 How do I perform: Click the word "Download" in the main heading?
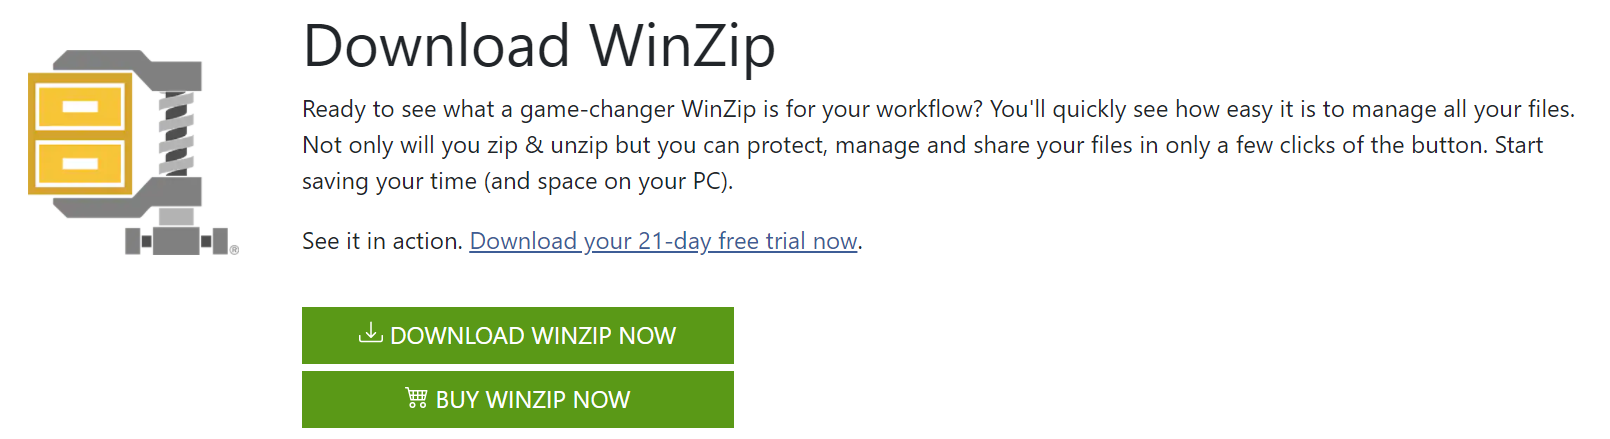pyautogui.click(x=436, y=46)
